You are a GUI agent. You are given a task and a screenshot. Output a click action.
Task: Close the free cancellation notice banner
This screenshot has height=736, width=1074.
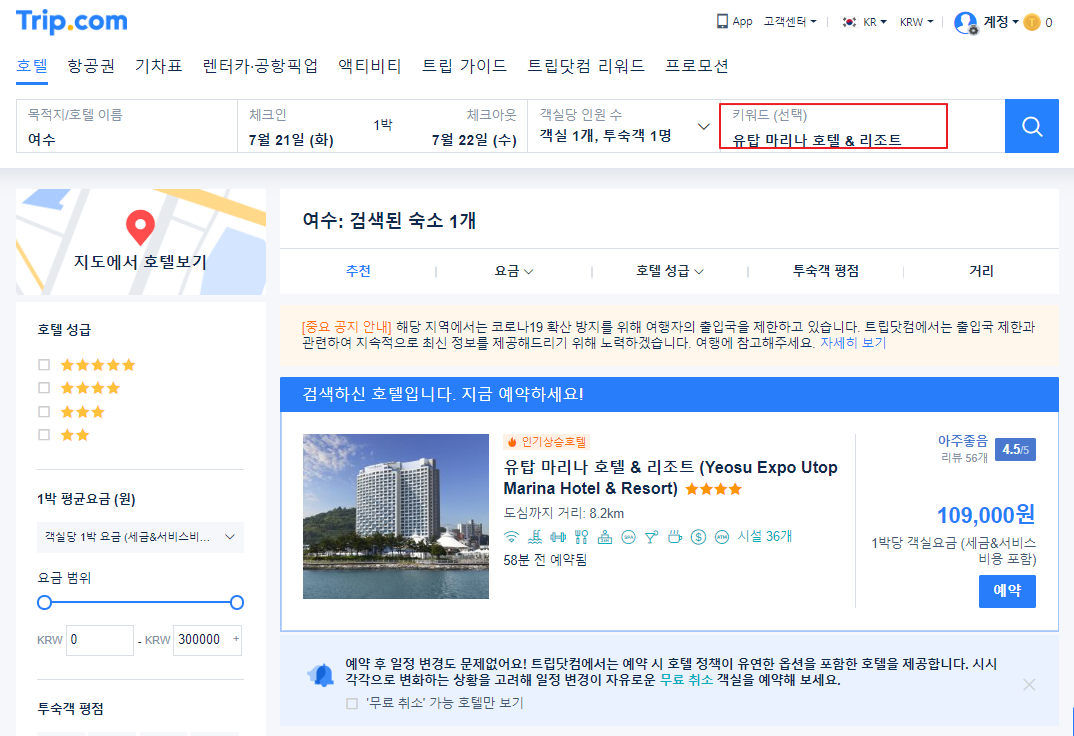[x=1029, y=685]
